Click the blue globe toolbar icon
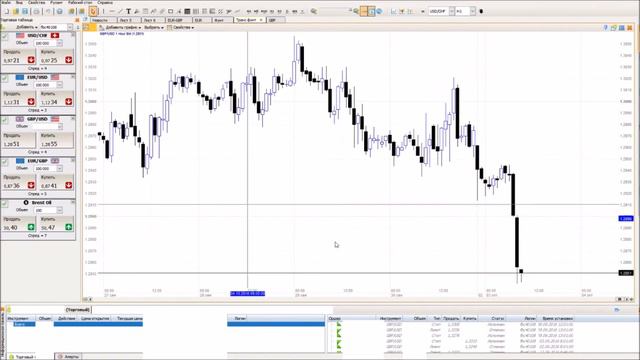Viewport: 640px width, 360px height. coord(379,11)
